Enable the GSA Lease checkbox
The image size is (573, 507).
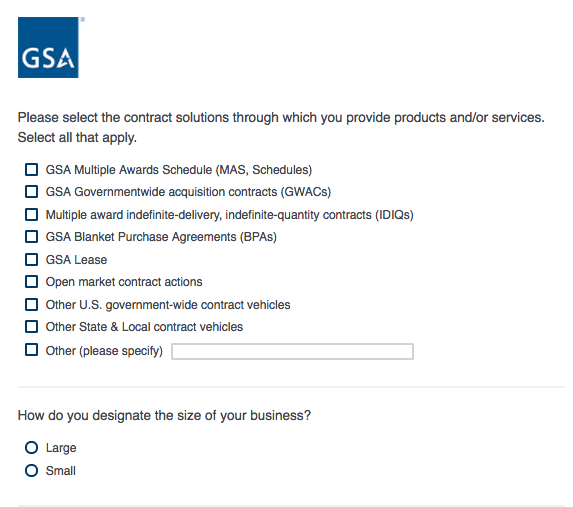[x=31, y=260]
